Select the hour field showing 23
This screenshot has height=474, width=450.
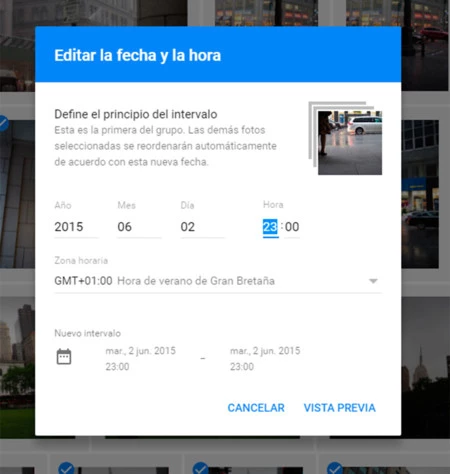pos(270,227)
